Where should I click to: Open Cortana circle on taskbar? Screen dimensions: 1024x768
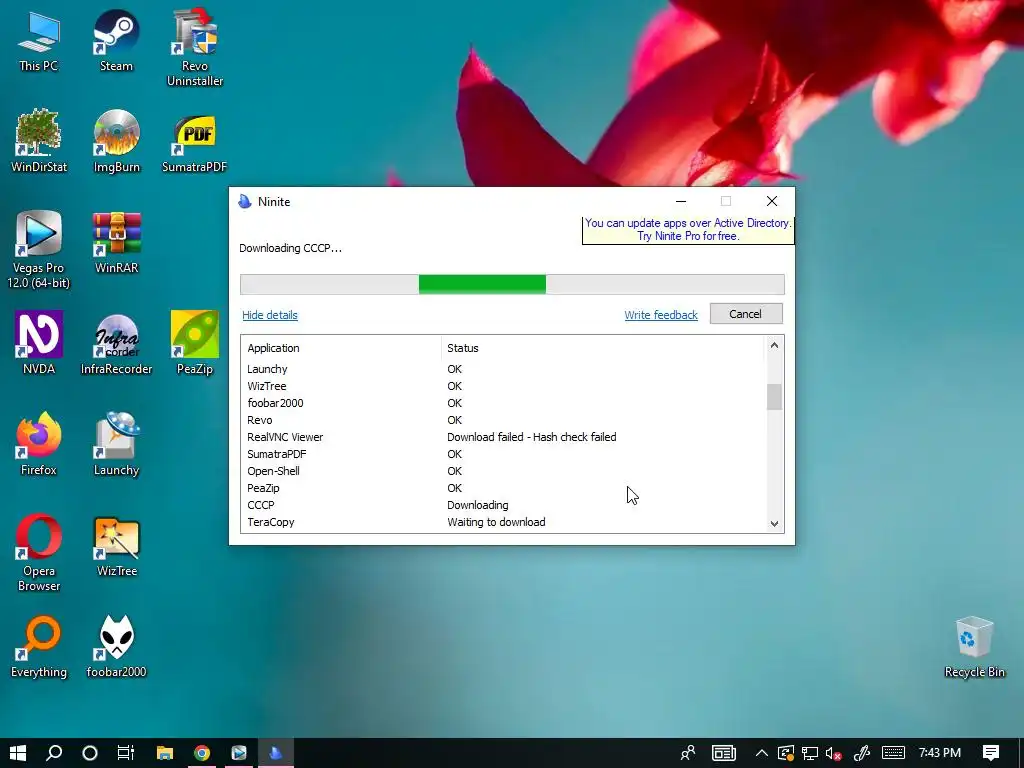90,753
